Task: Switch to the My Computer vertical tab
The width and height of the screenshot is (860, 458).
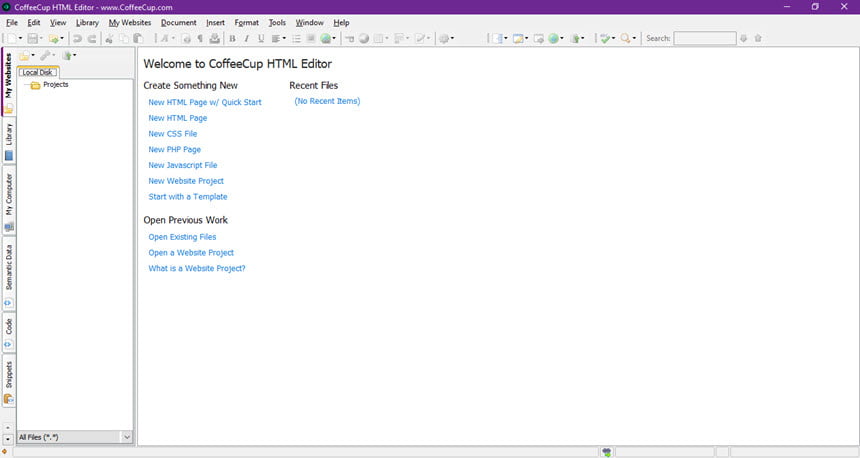Action: pyautogui.click(x=9, y=200)
